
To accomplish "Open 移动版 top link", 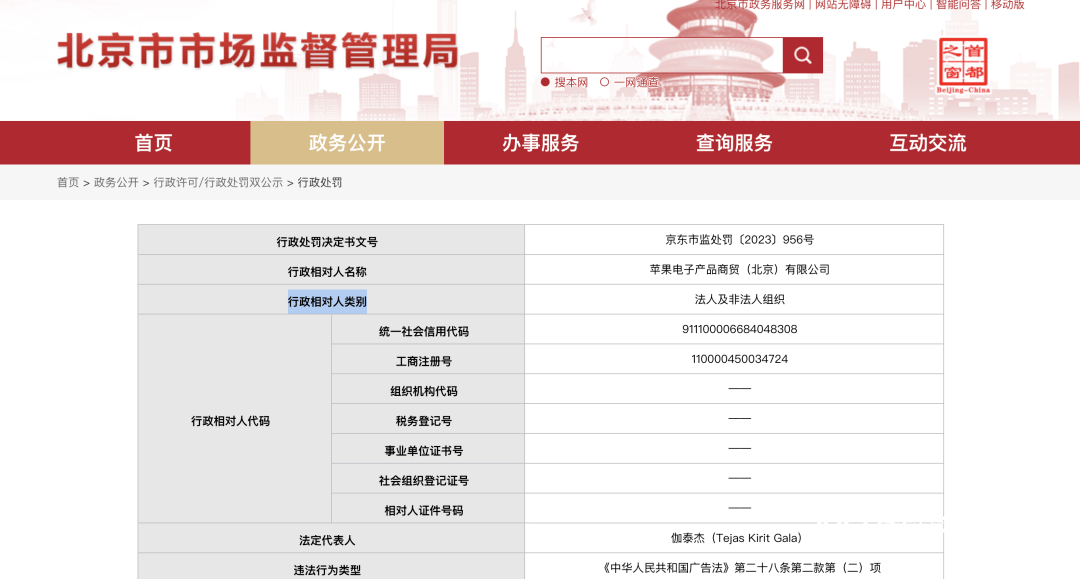I will (1008, 5).
